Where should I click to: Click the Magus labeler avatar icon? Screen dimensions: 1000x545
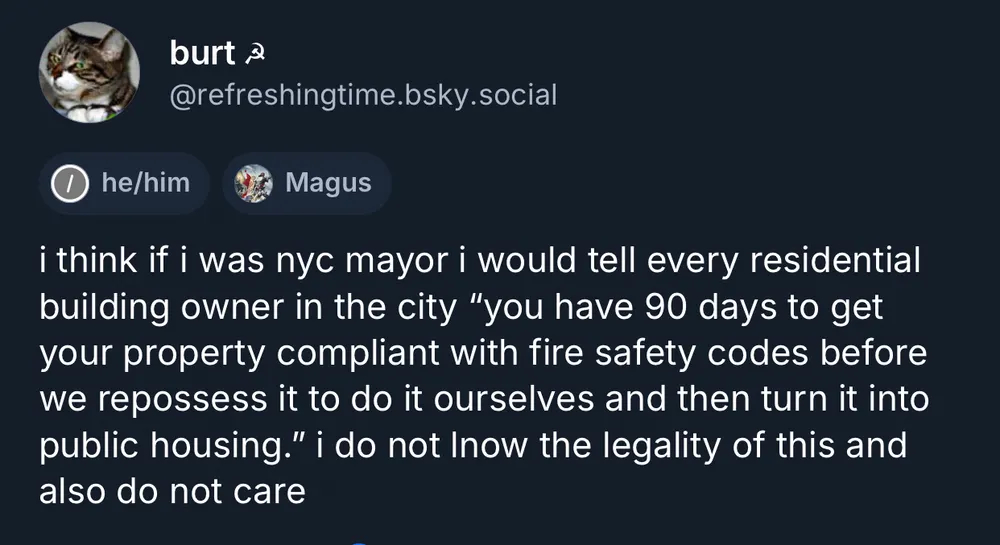253,183
